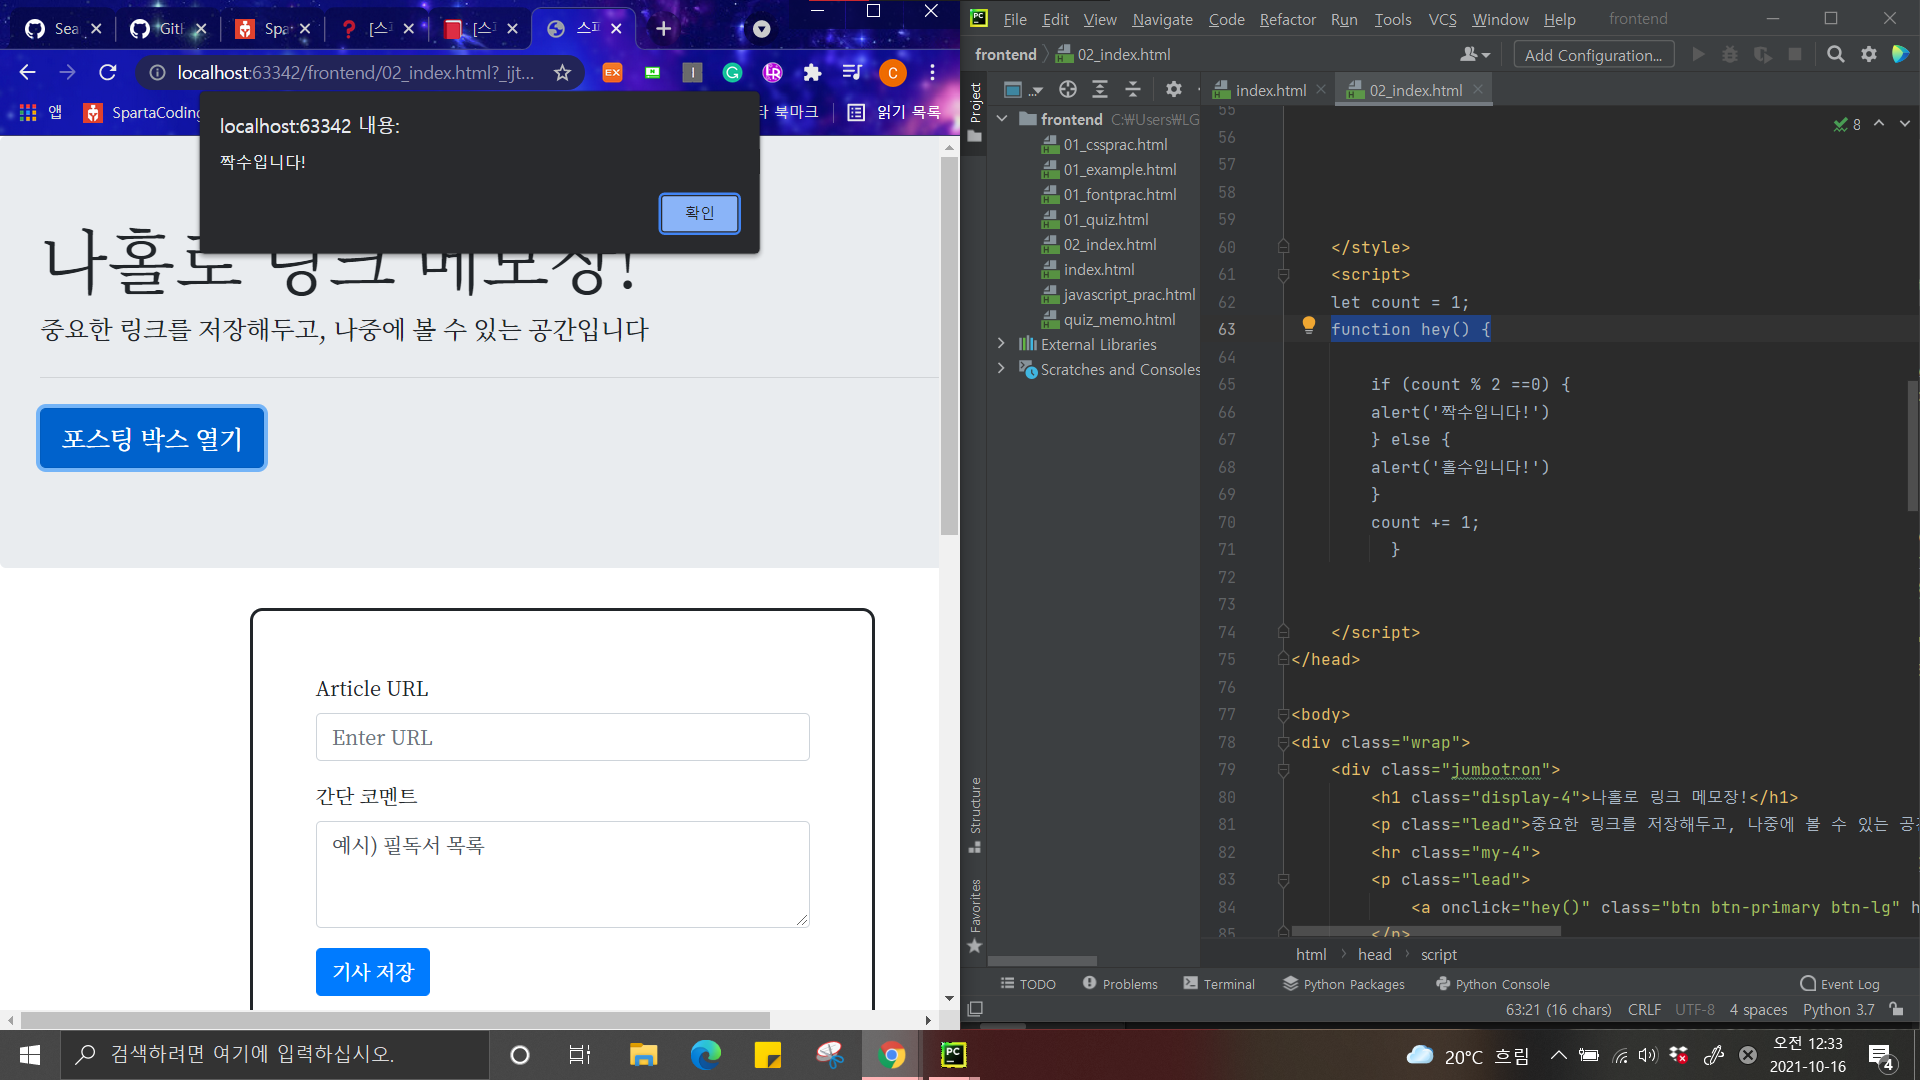Open the Terminal tool window
The width and height of the screenshot is (1920, 1080).
tap(1218, 984)
